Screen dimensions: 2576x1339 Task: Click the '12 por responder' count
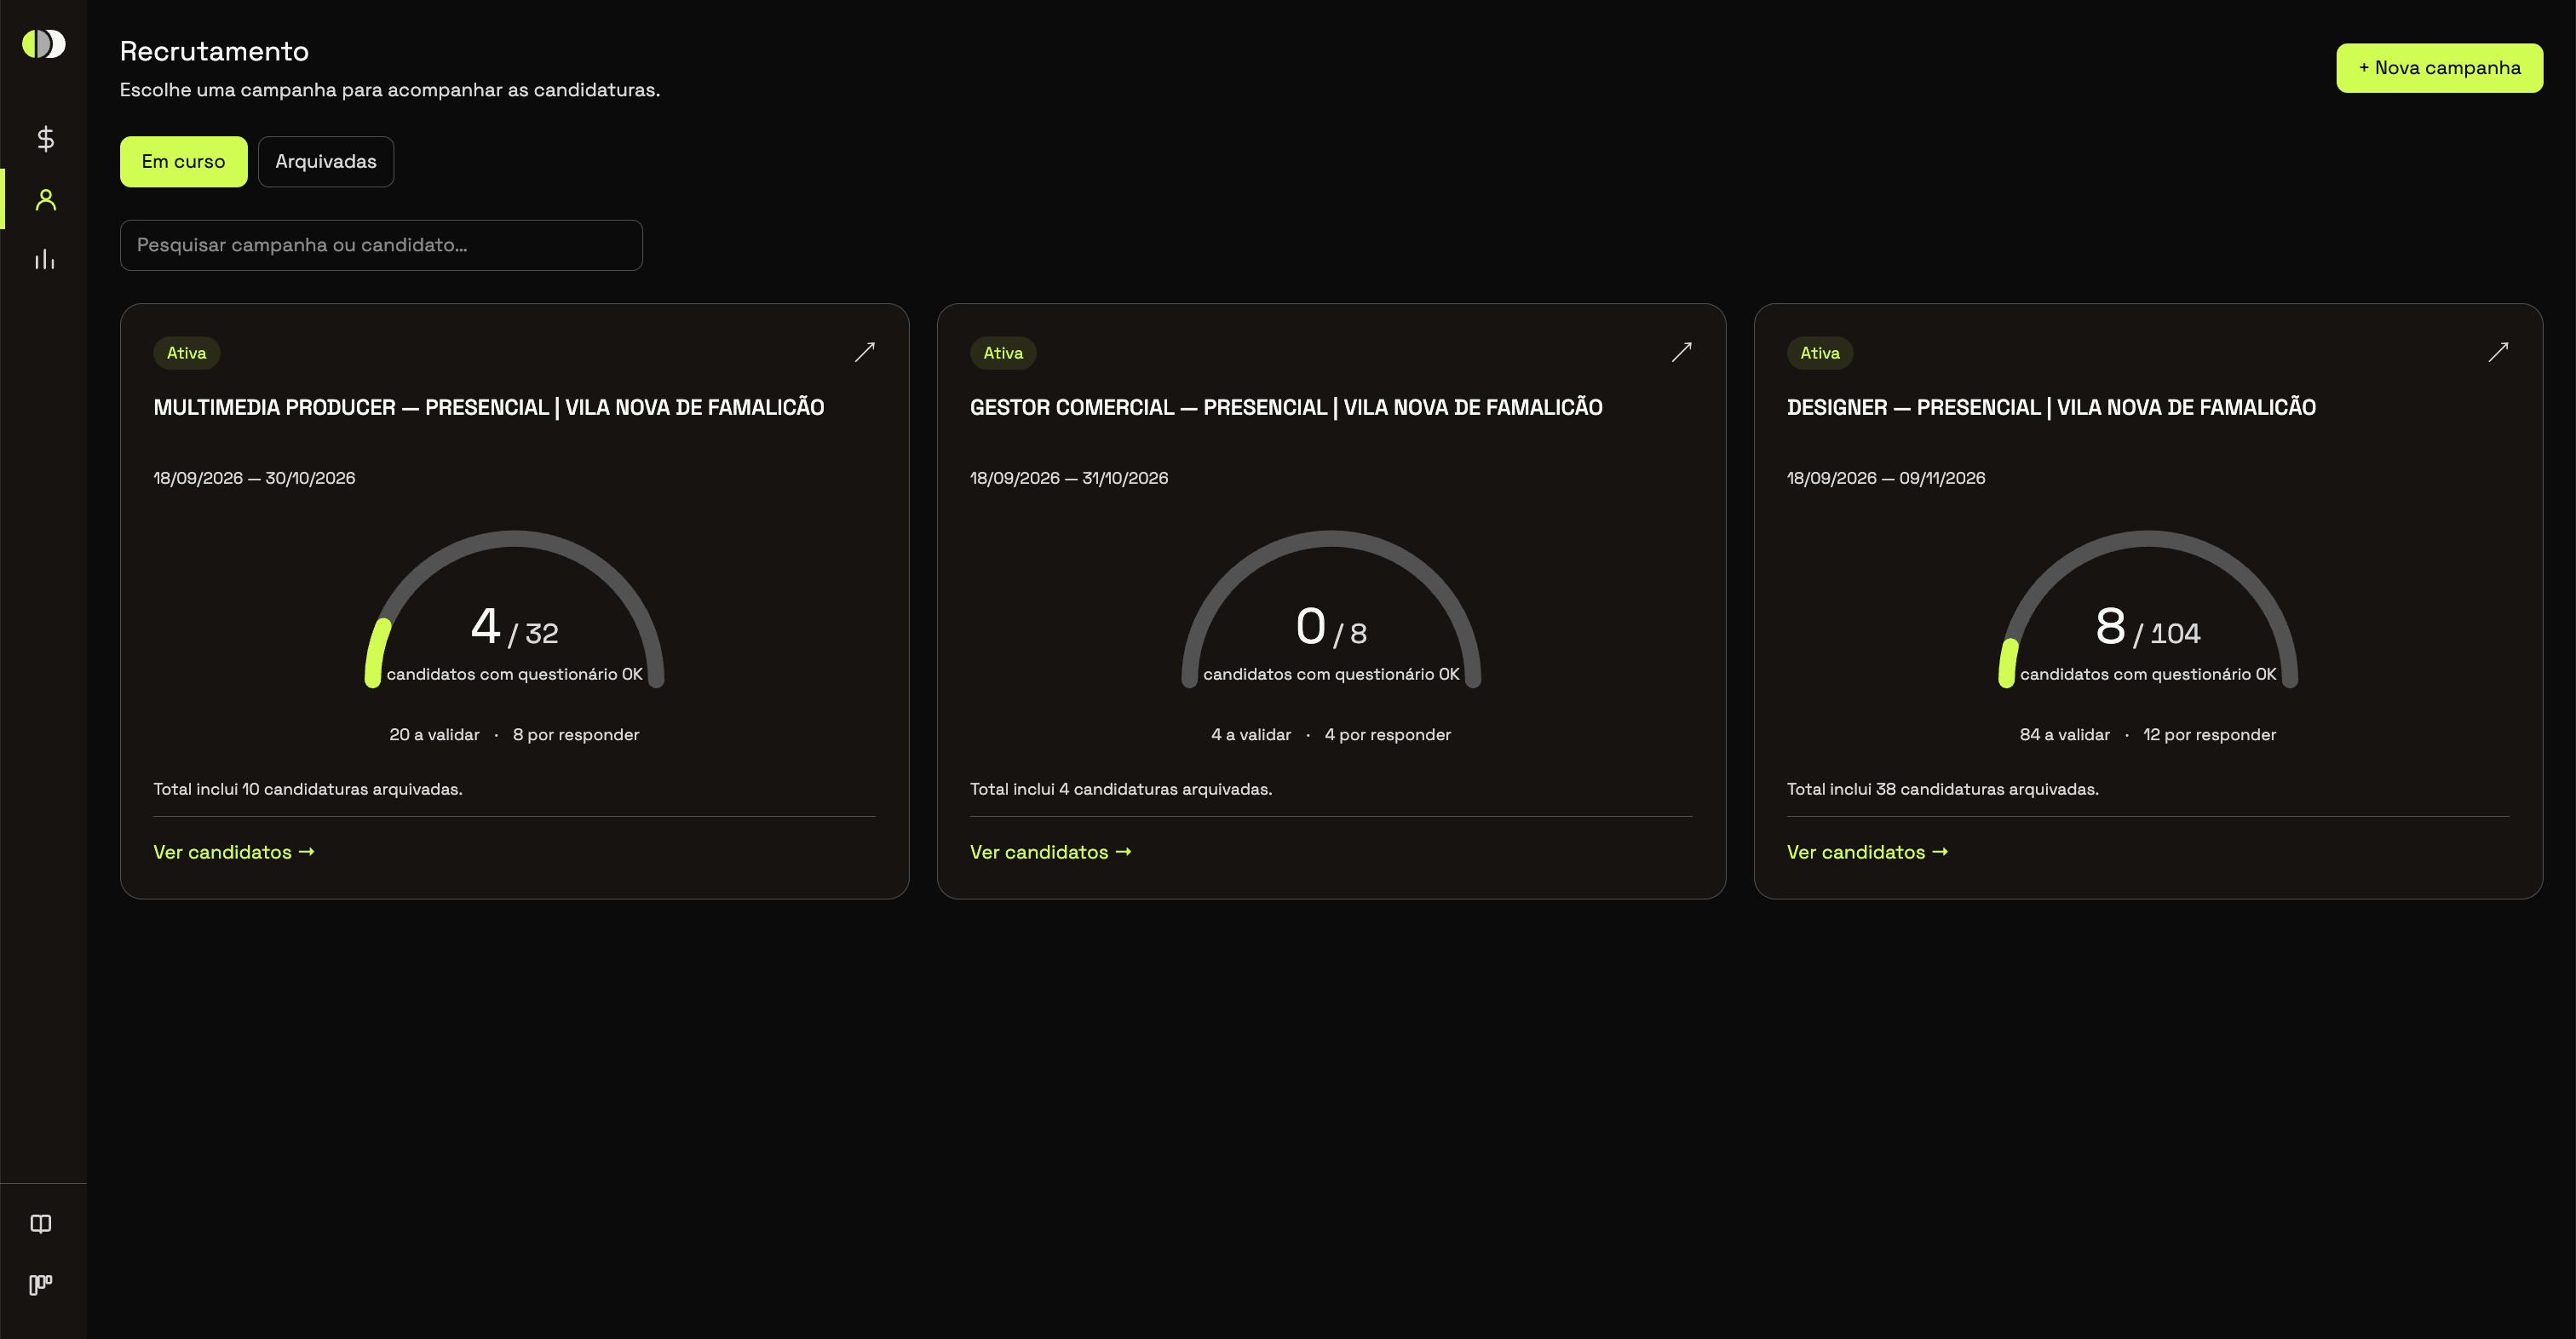click(x=2210, y=735)
